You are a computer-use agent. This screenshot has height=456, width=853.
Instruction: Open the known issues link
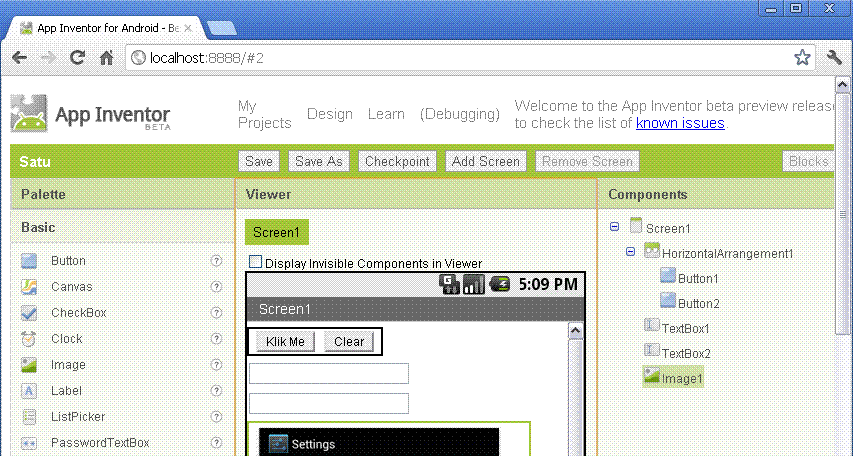[x=680, y=124]
